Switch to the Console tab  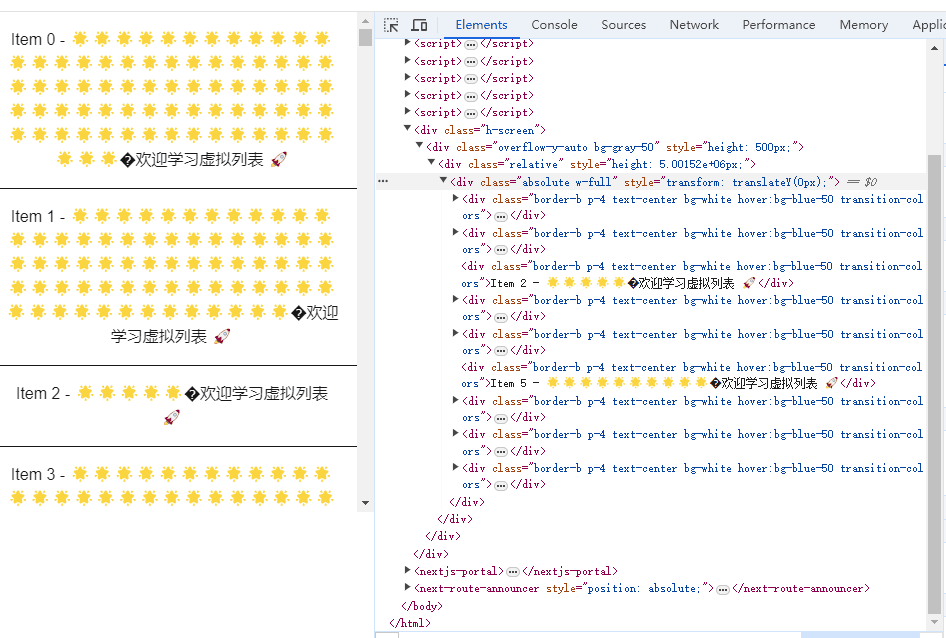(554, 24)
